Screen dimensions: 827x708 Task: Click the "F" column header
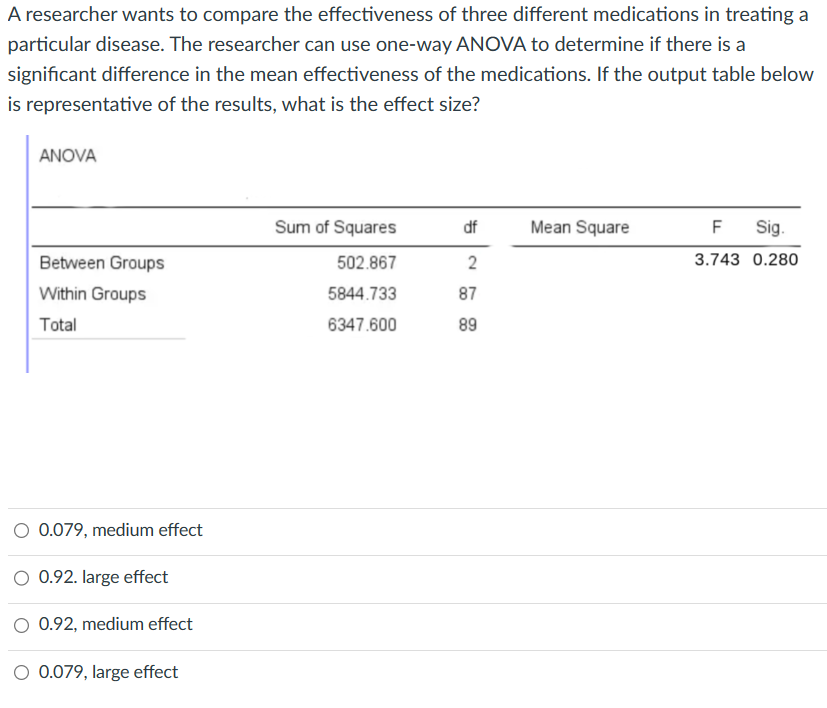715,227
